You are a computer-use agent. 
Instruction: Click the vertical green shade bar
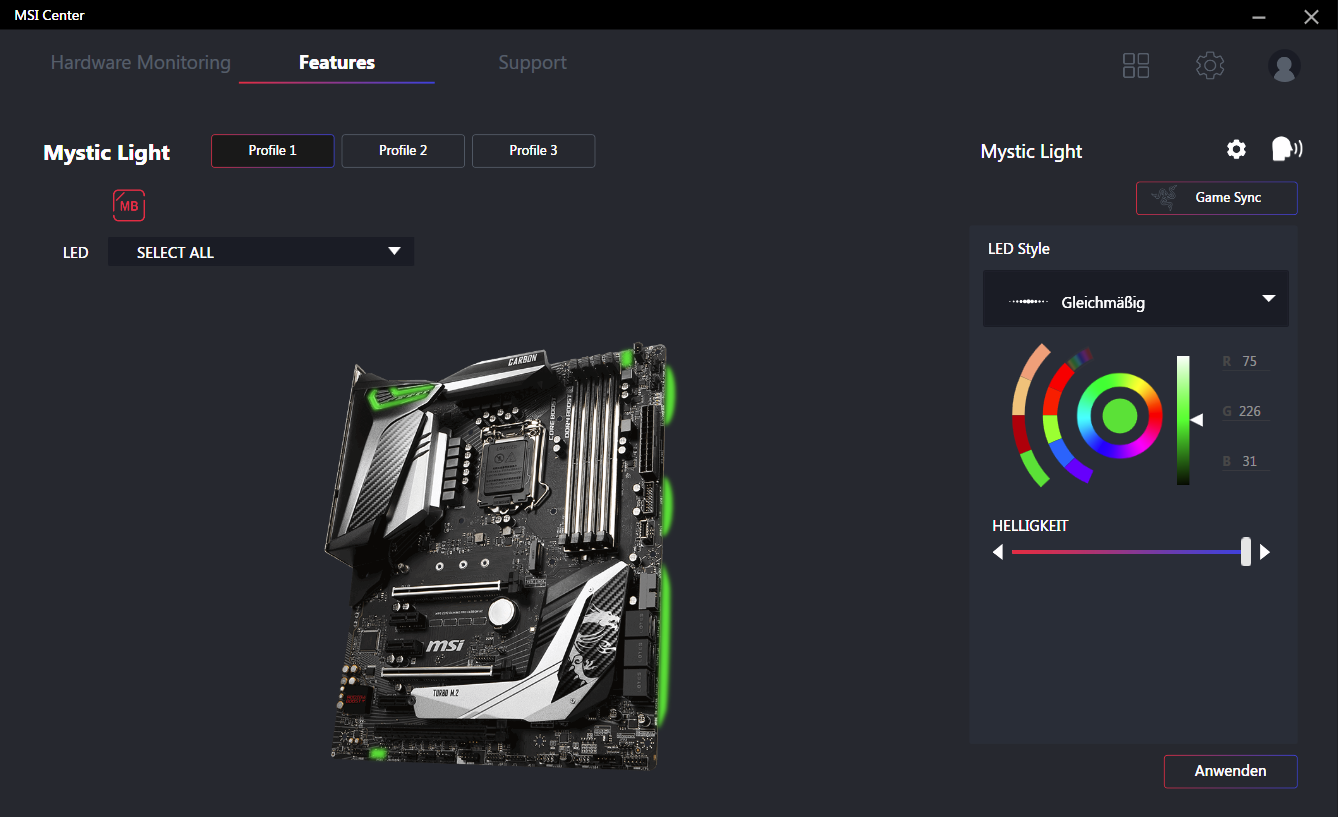(1183, 420)
